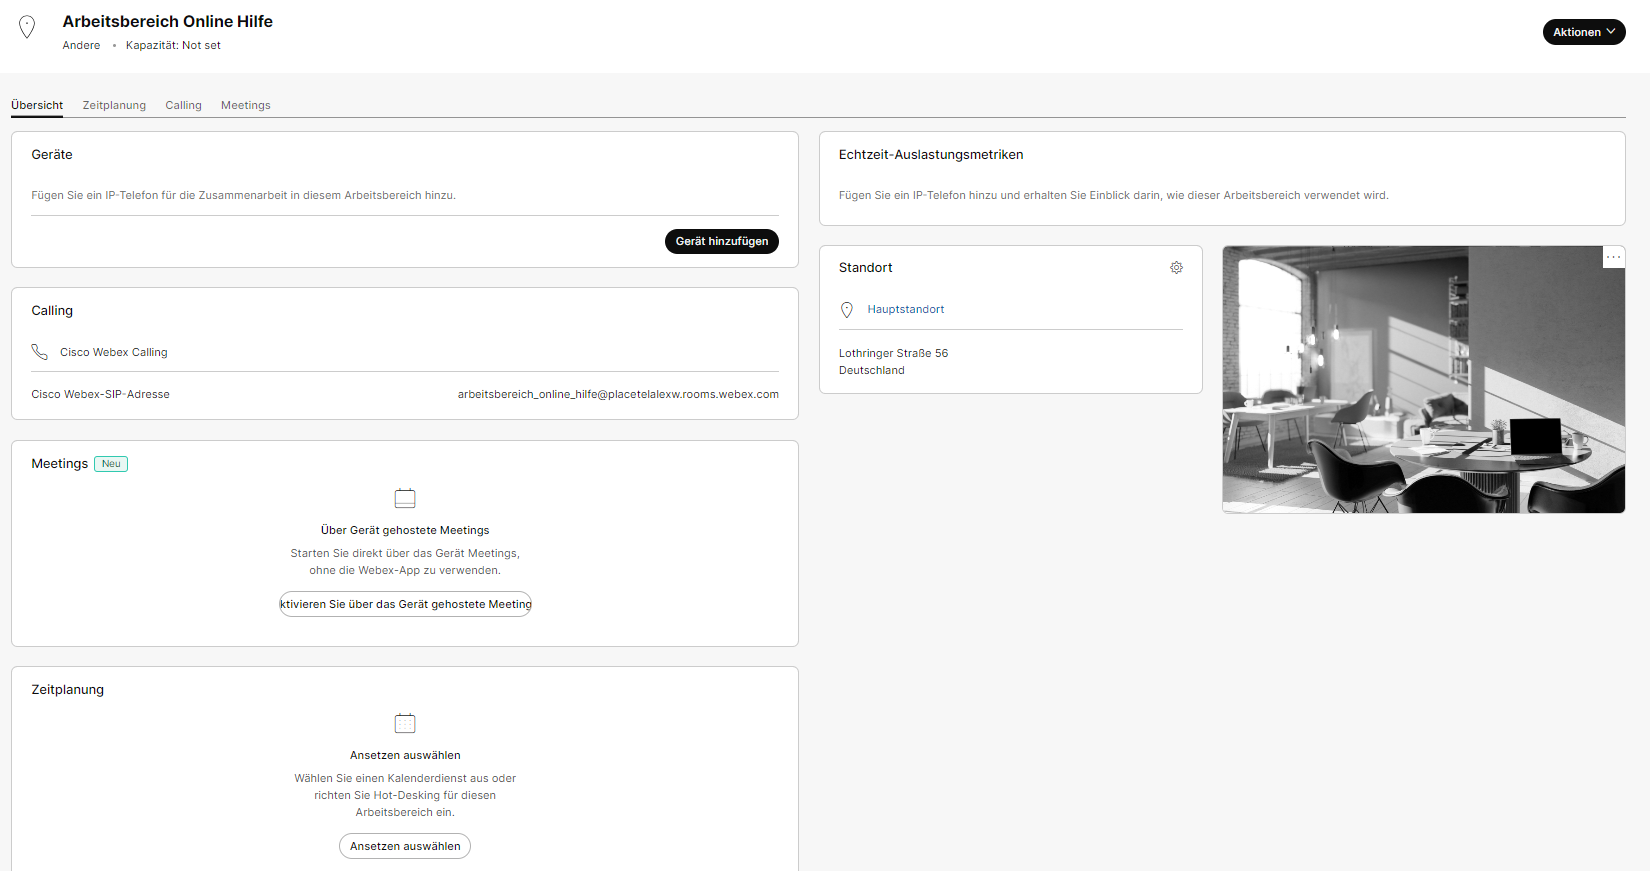The width and height of the screenshot is (1650, 871).
Task: Click the 'Kapazität: Not set' text
Action: pos(173,45)
